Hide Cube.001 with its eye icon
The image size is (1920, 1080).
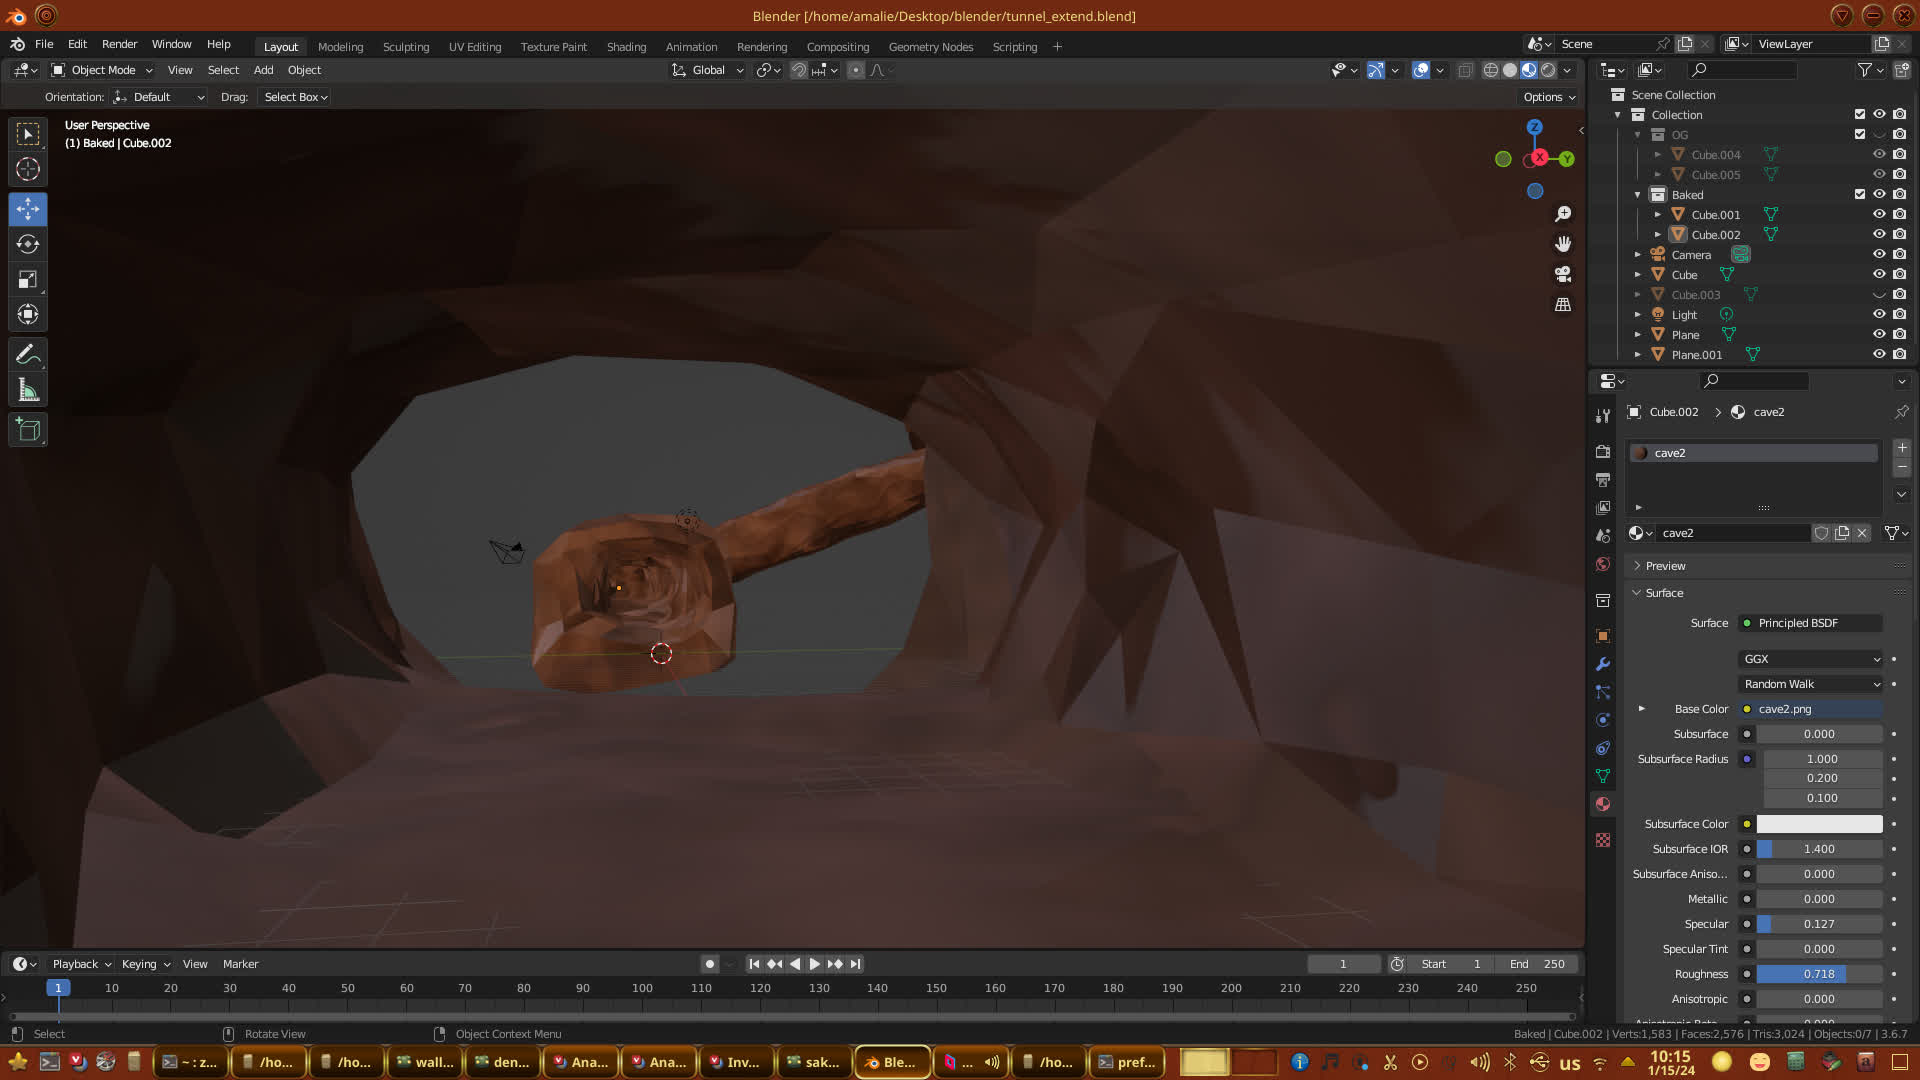click(1879, 214)
